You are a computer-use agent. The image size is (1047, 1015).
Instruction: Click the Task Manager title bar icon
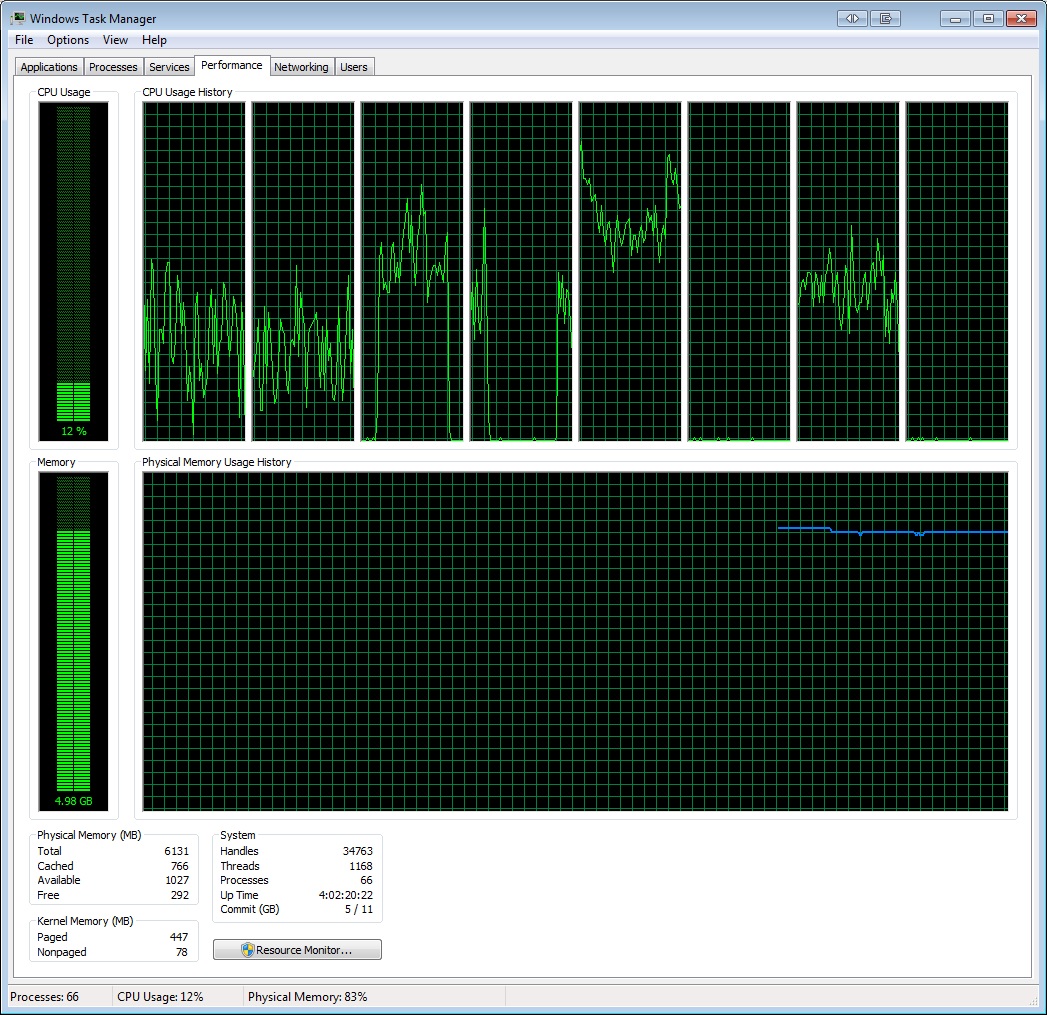click(18, 18)
